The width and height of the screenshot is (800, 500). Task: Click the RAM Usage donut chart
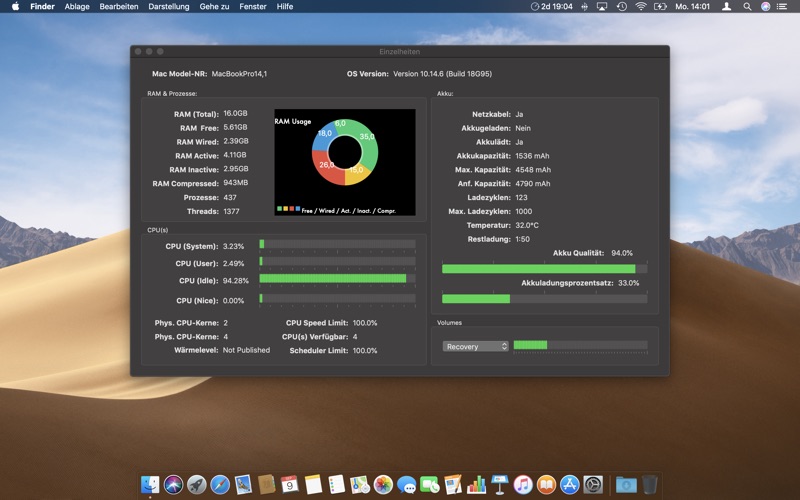point(345,152)
